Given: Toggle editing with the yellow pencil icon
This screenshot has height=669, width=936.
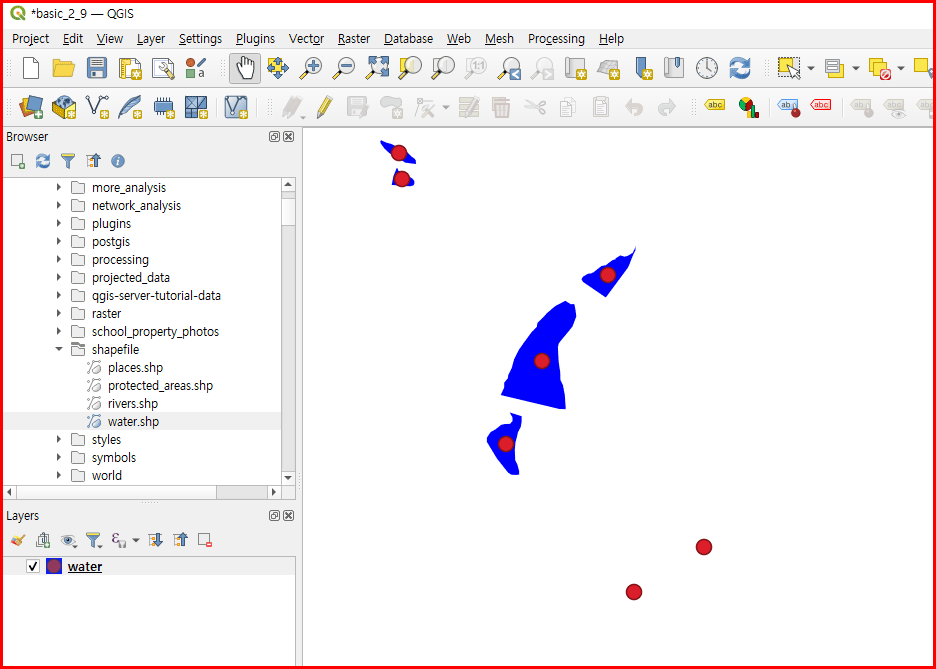Looking at the screenshot, I should 324,107.
